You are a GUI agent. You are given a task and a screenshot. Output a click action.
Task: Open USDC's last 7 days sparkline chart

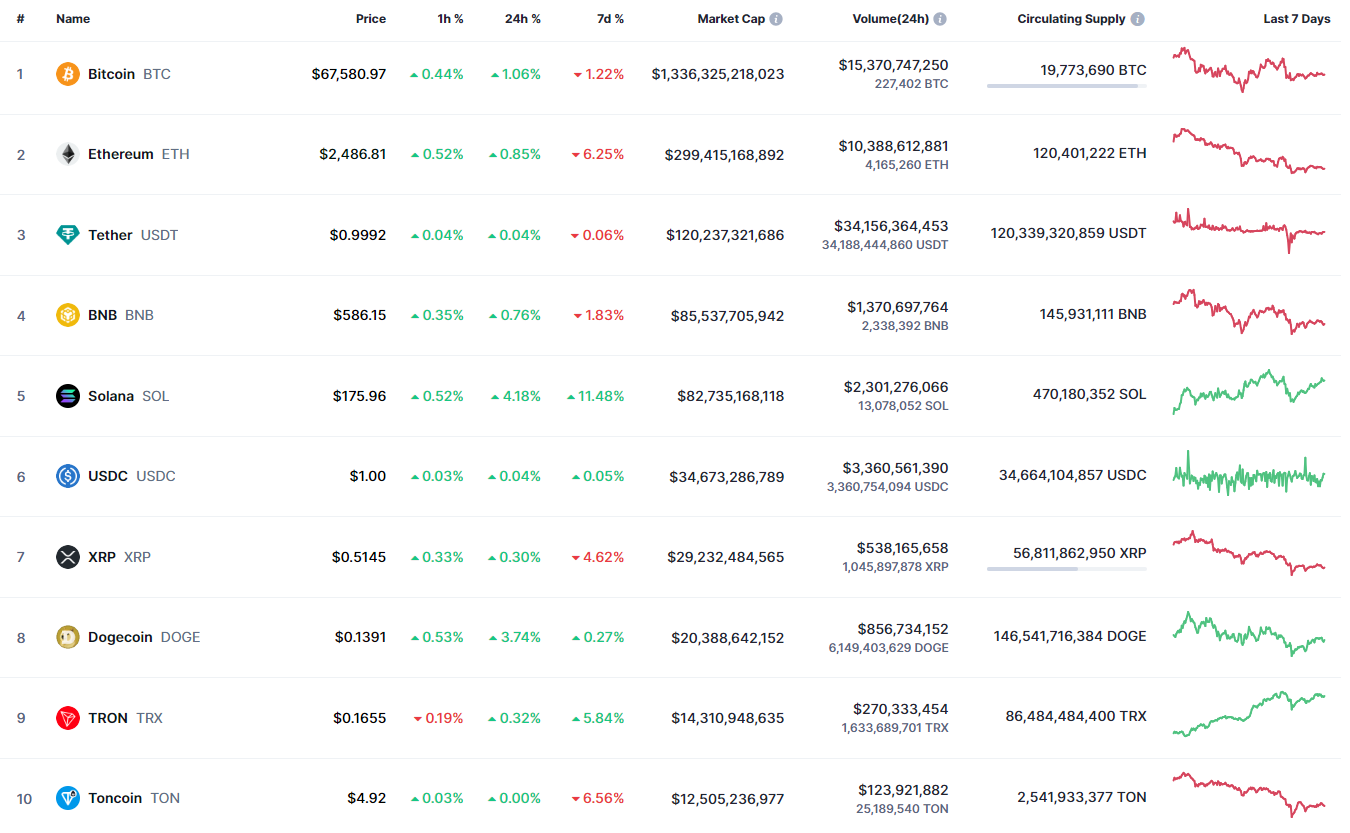(x=1249, y=474)
